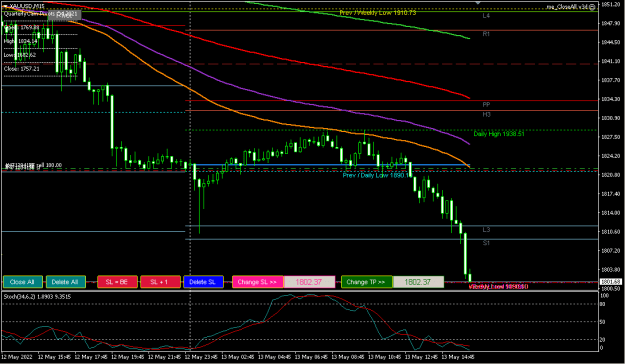This screenshot has height=364, width=625.
Task: Click the Prev Daily Low level label
Action: point(376,175)
